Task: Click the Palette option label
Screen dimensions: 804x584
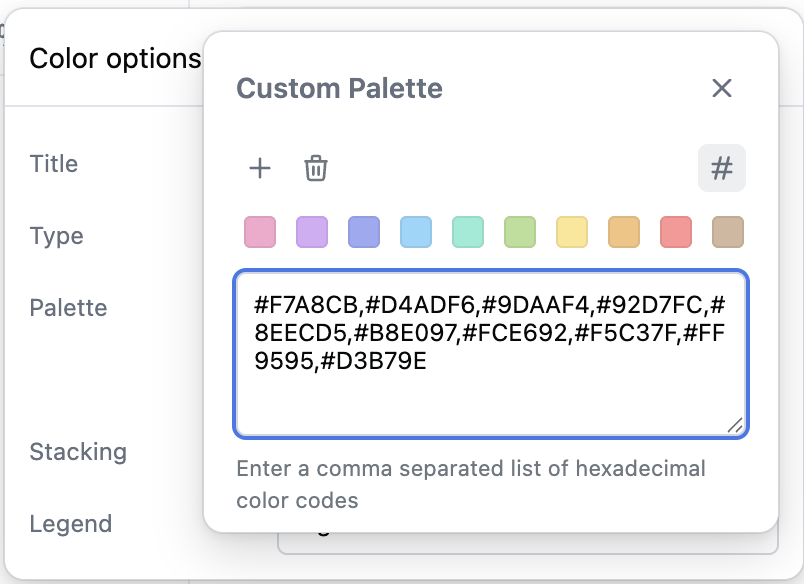Action: pos(68,307)
